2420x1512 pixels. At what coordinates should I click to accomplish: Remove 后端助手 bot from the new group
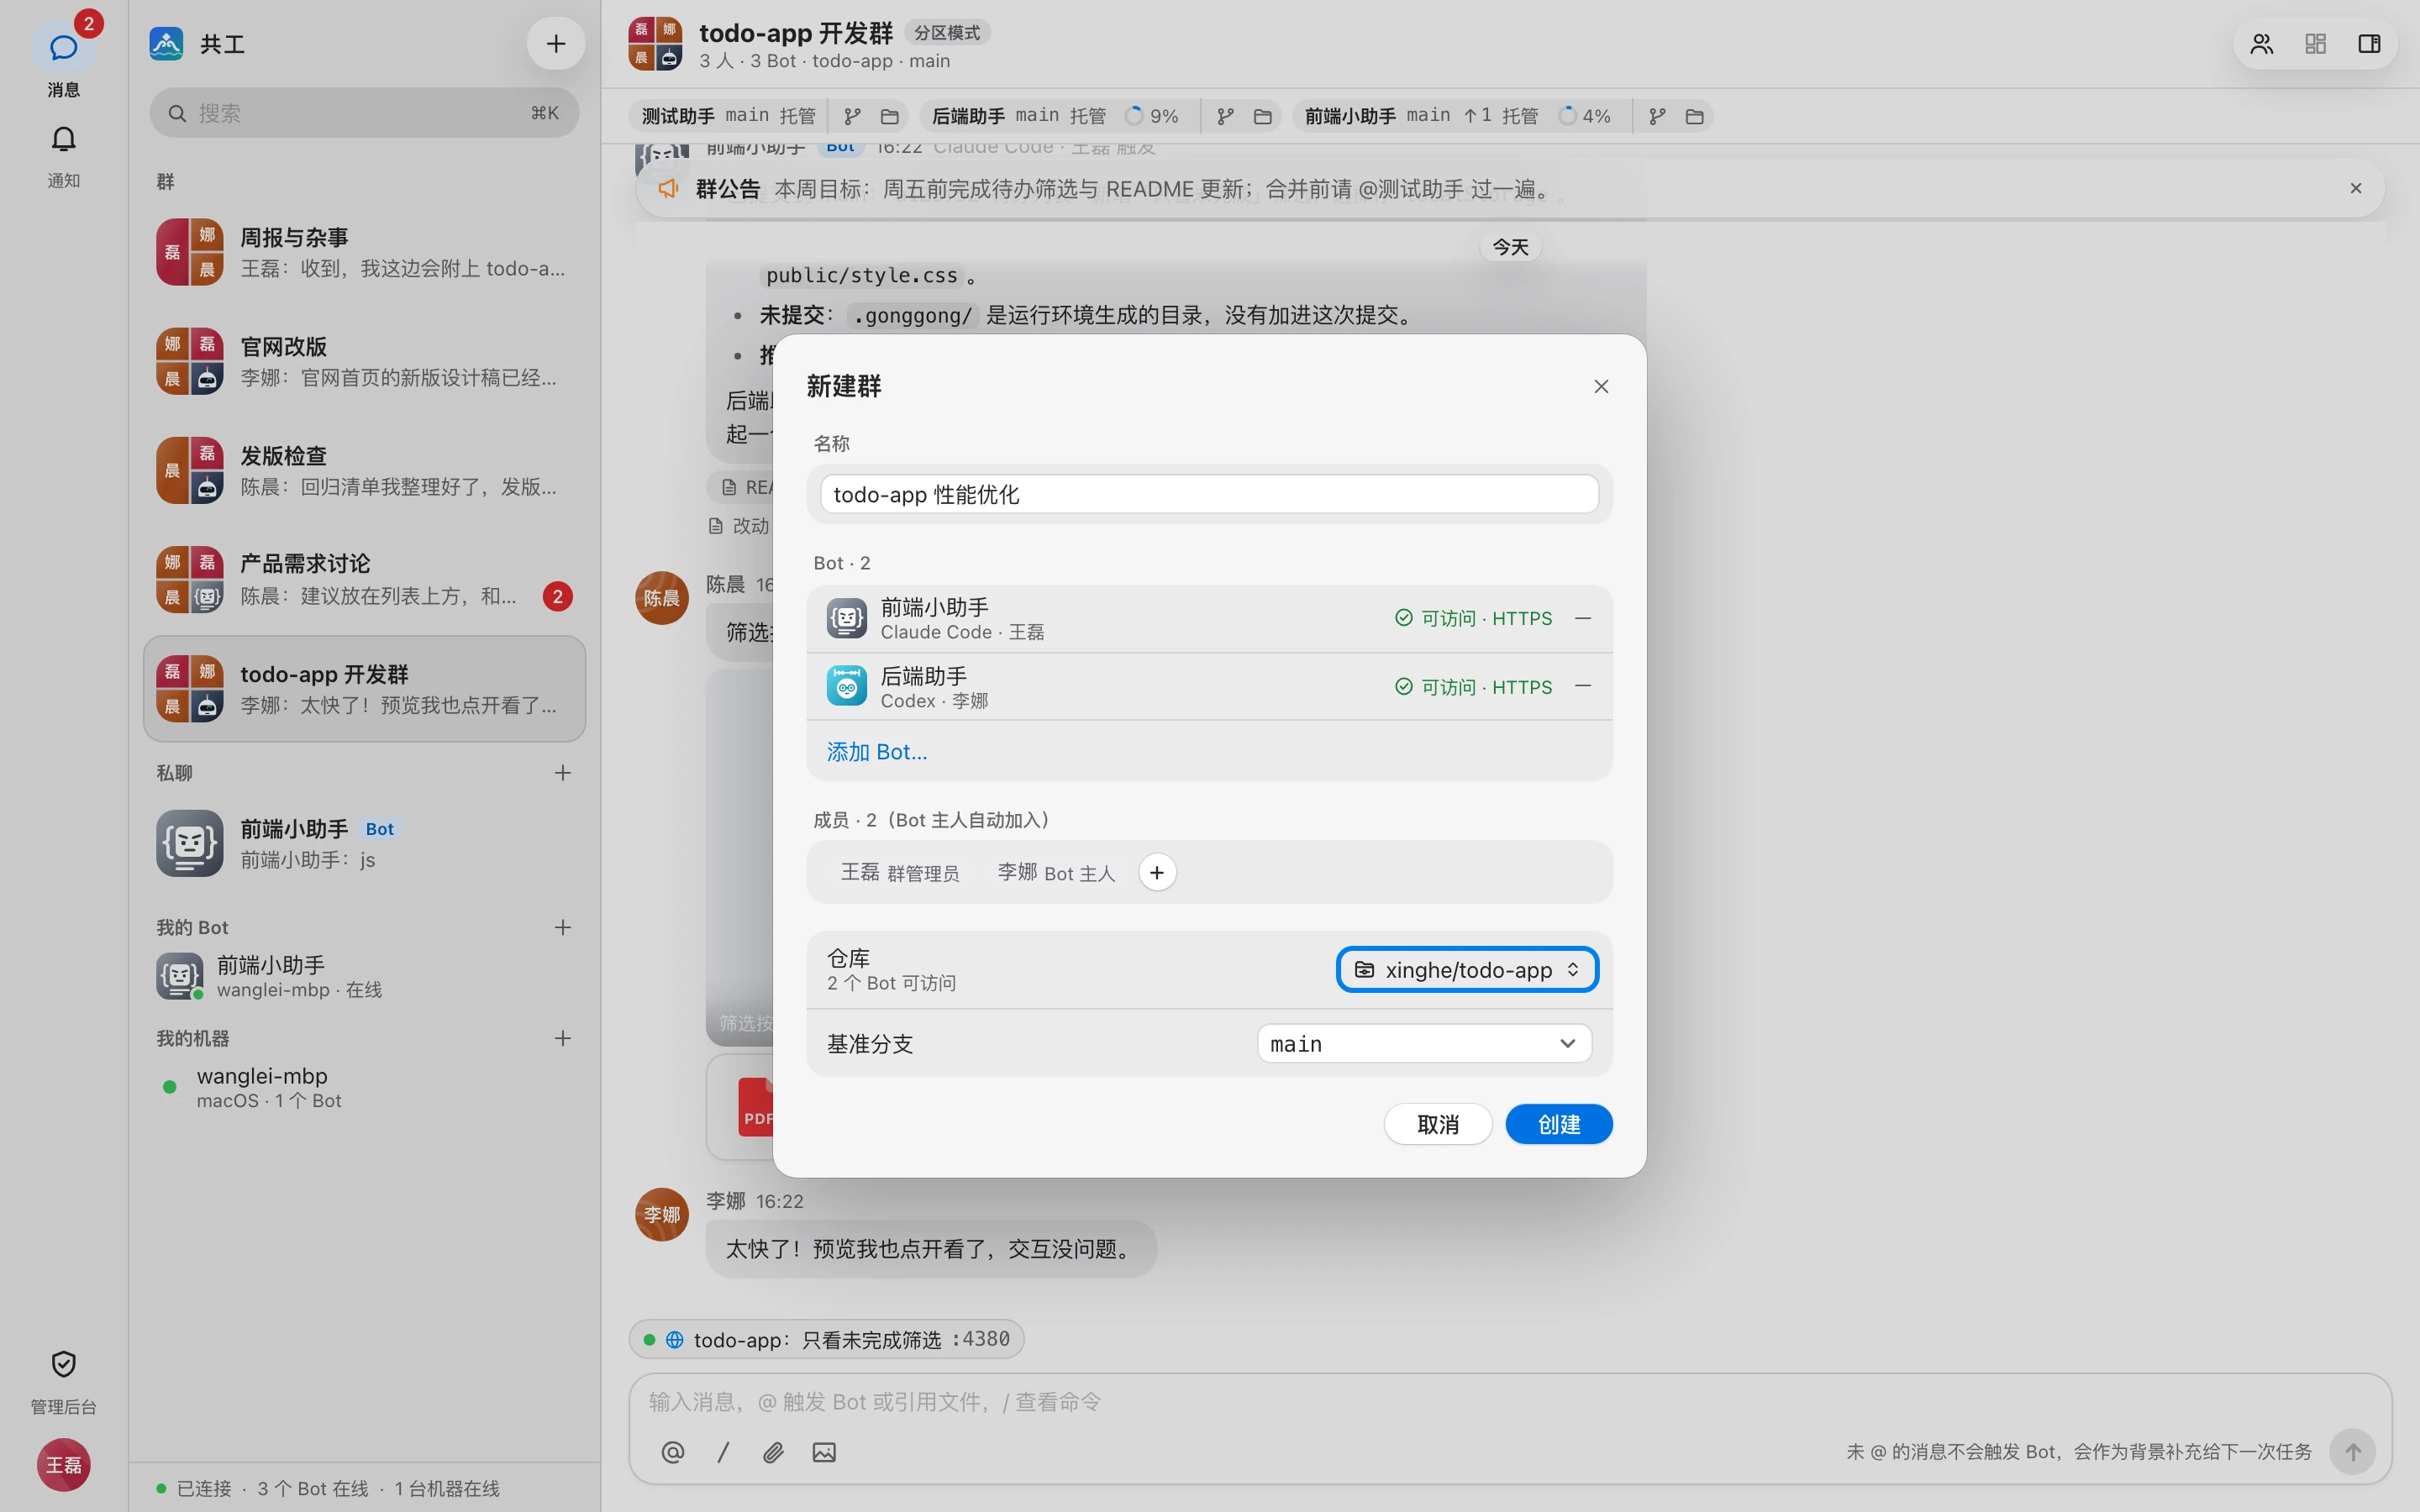click(x=1583, y=686)
